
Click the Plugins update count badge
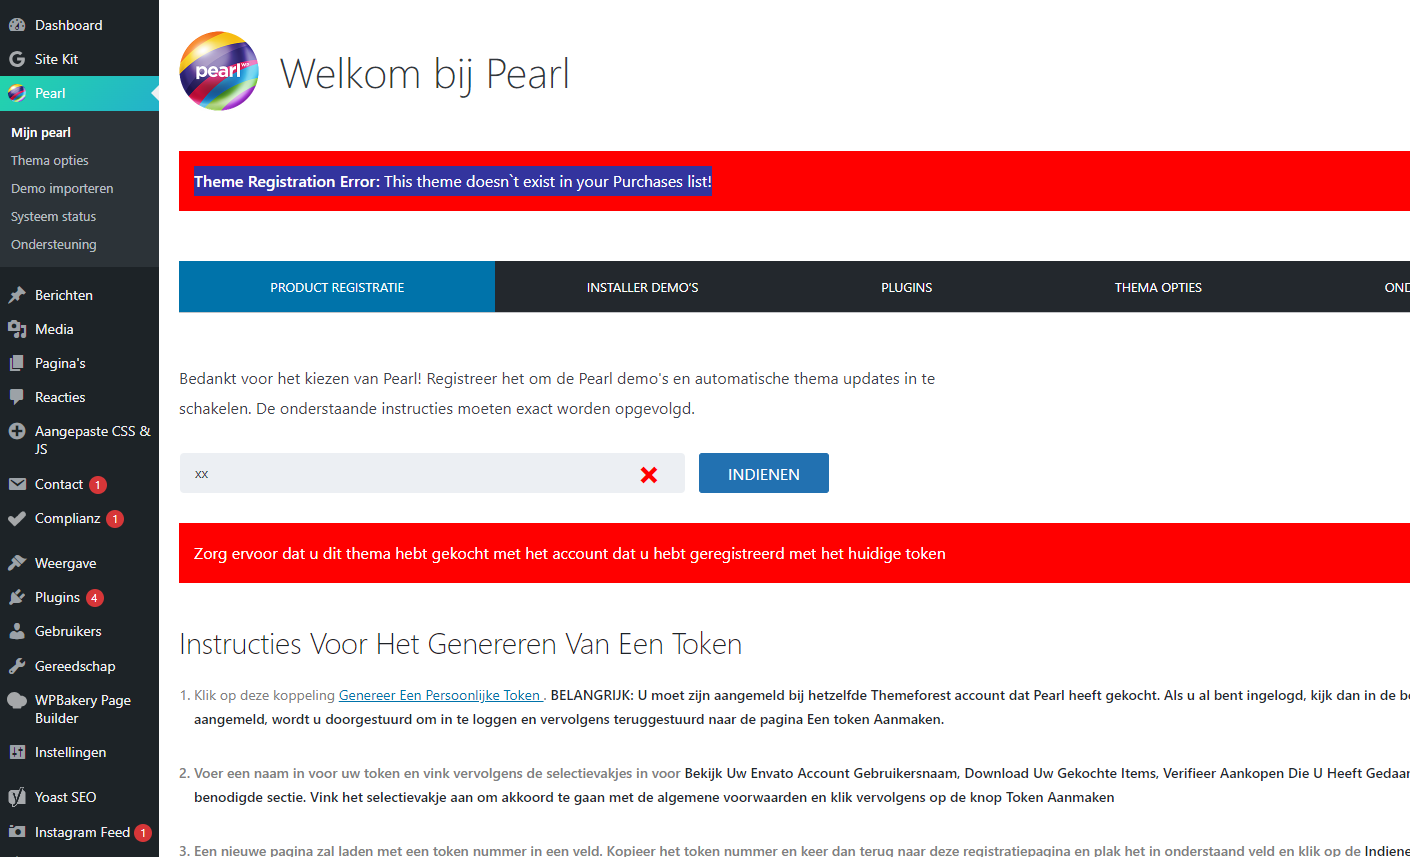coord(95,598)
